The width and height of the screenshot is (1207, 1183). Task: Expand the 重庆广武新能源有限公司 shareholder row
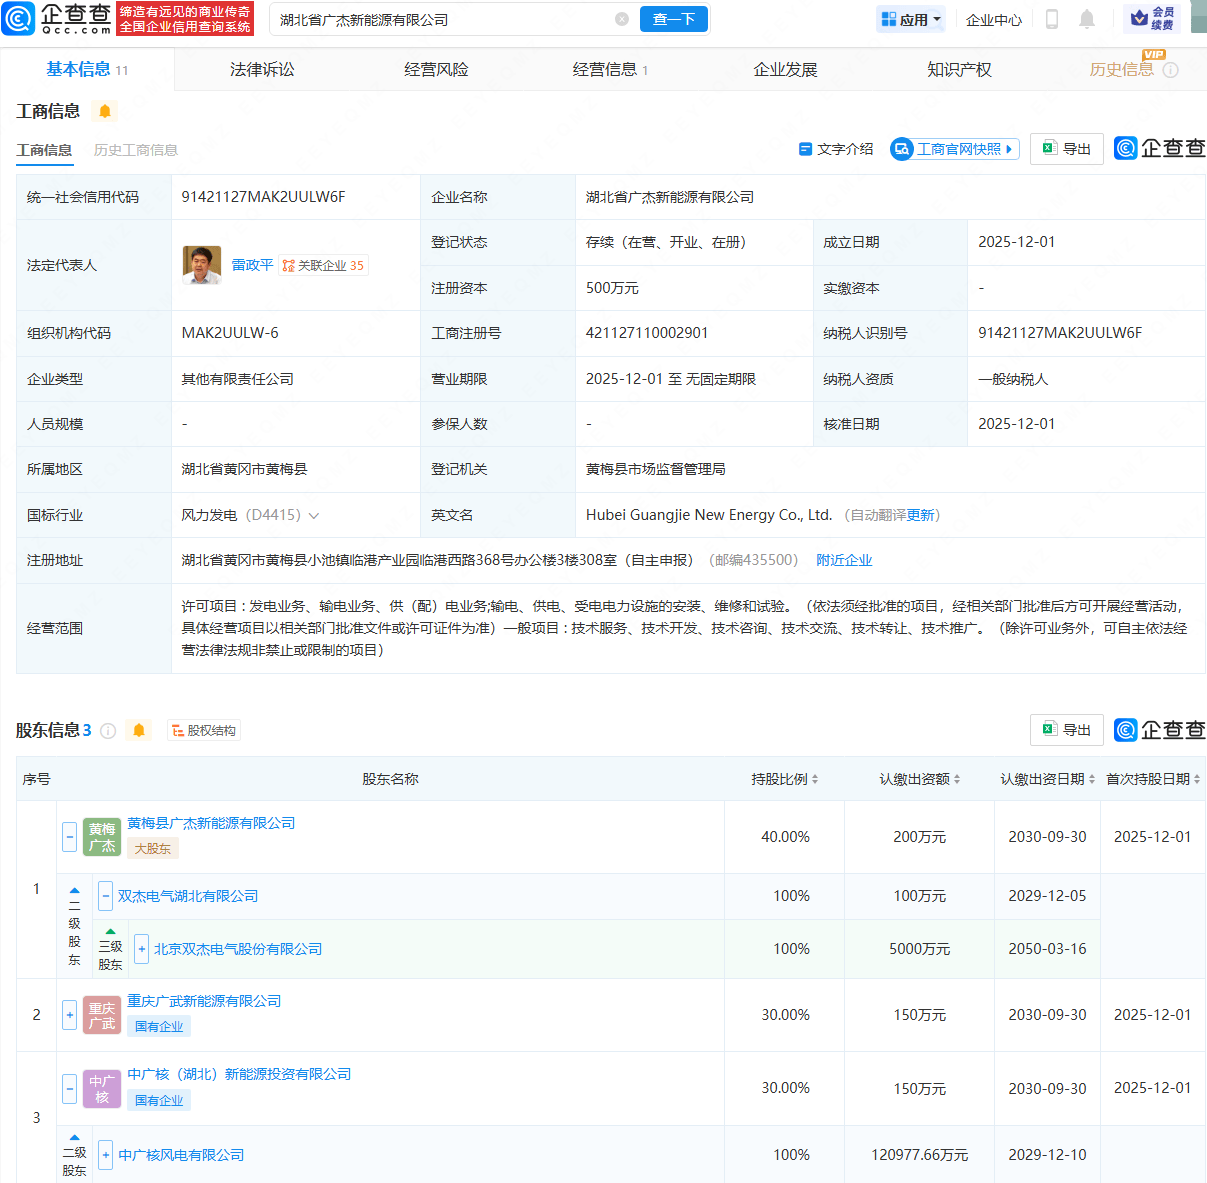[x=69, y=1014]
